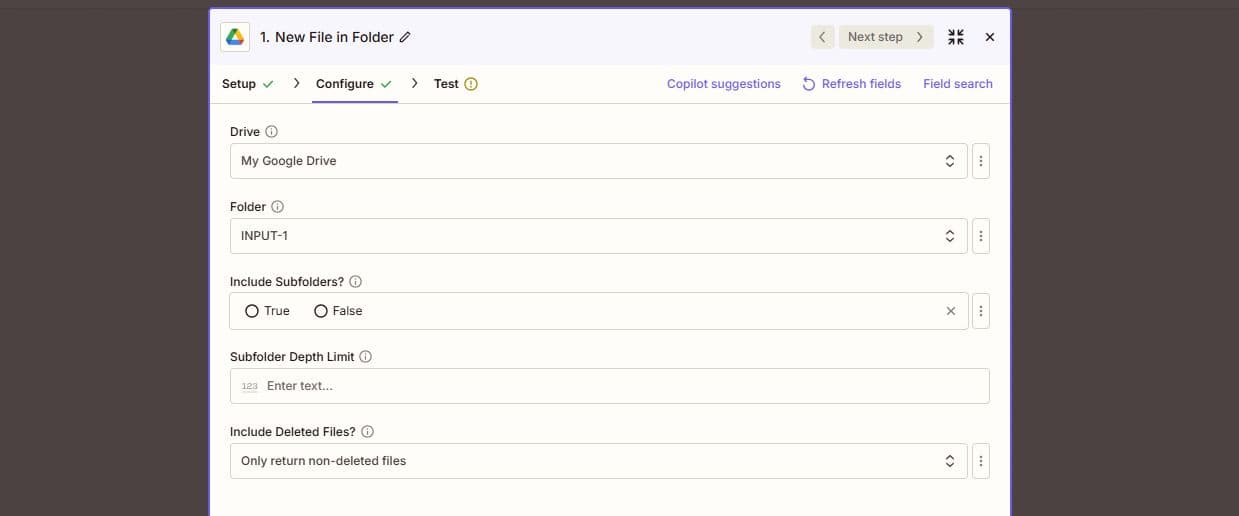
Task: Expand the Include Deleted Files dropdown
Action: [598, 461]
